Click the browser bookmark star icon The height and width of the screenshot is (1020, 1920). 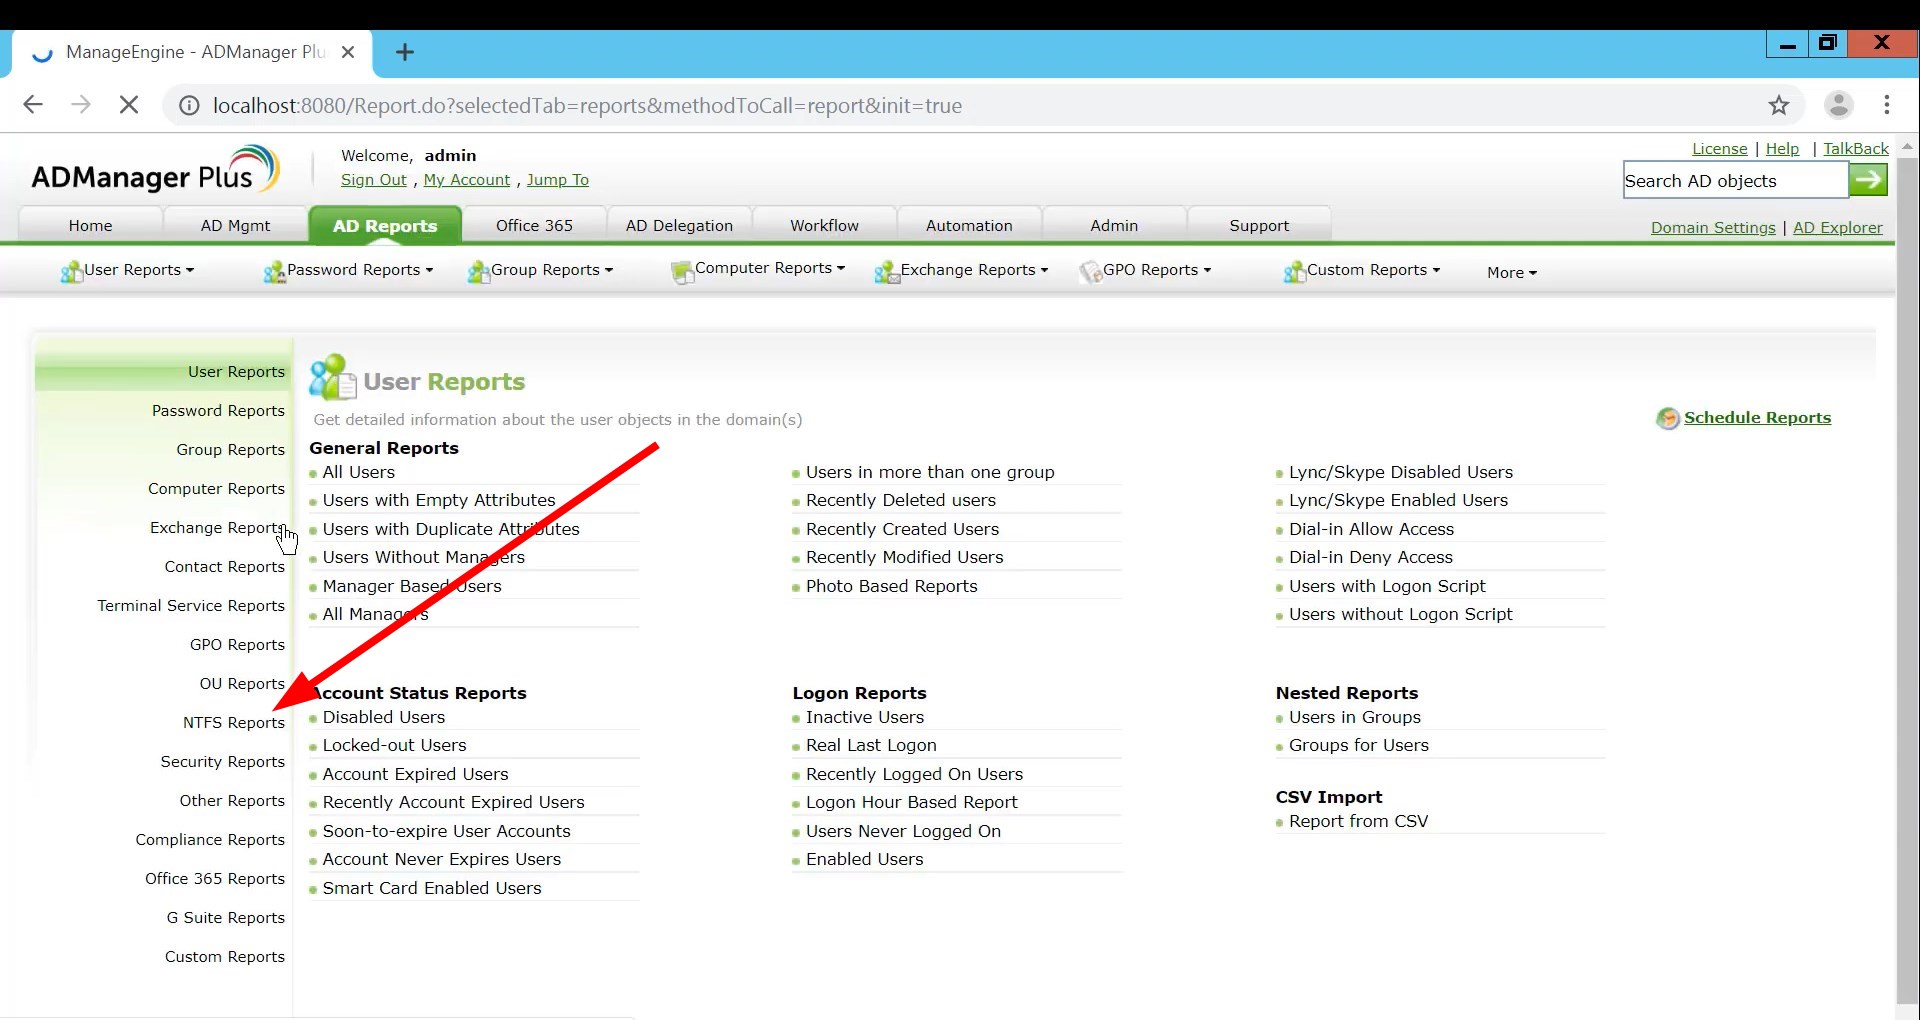1781,105
